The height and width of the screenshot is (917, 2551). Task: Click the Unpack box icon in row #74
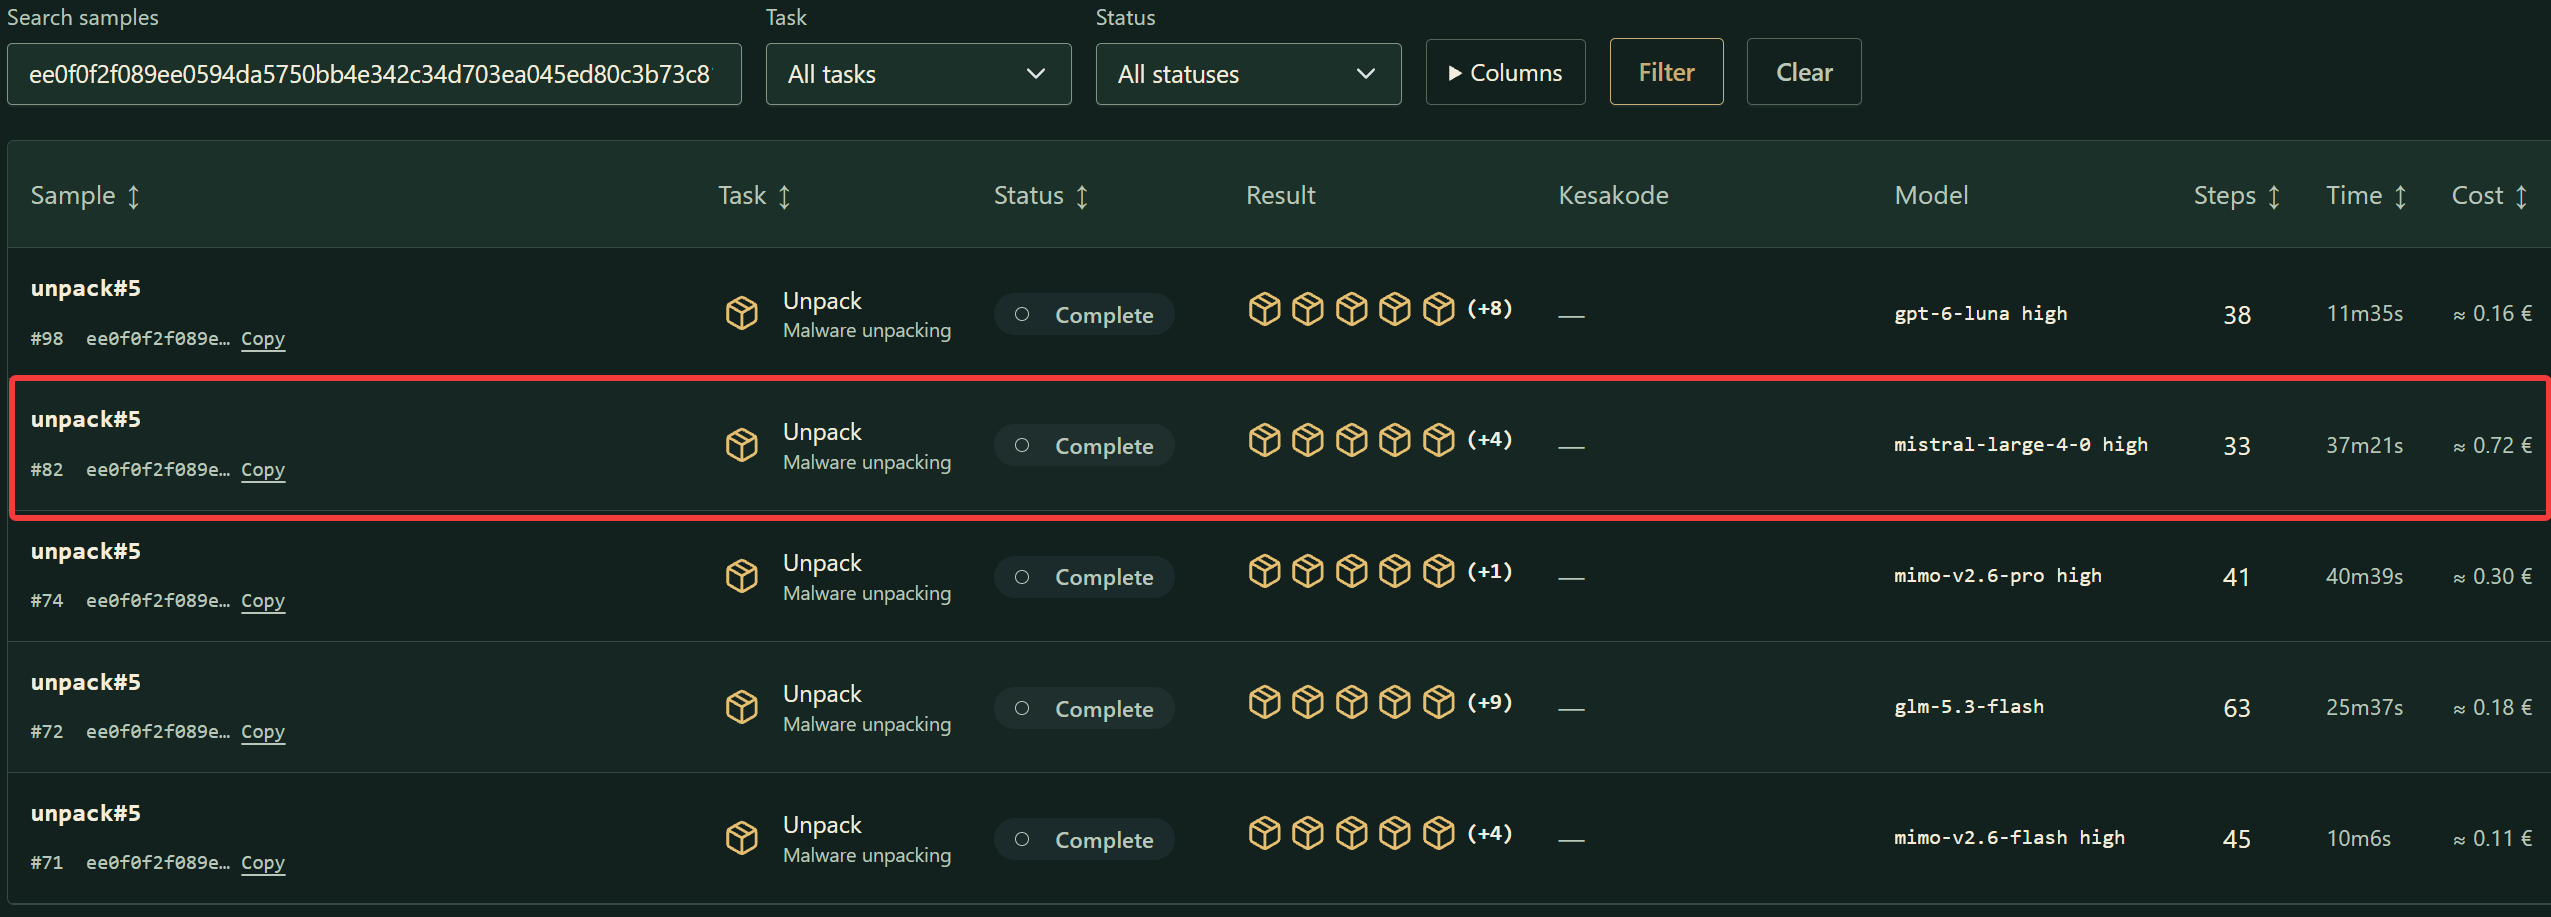(x=741, y=576)
